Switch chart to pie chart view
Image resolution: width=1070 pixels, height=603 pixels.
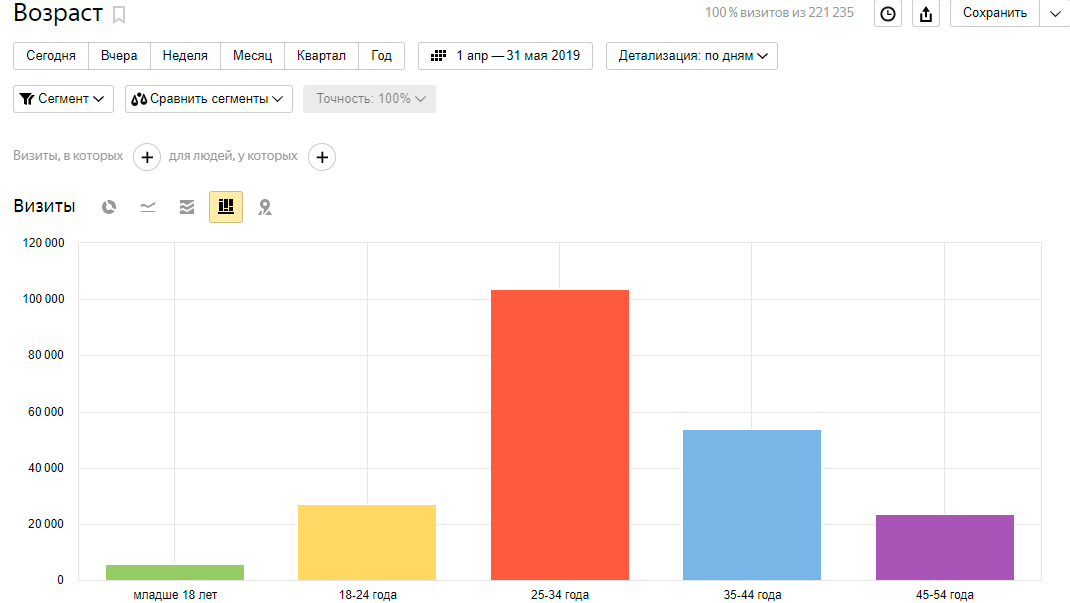[x=109, y=207]
